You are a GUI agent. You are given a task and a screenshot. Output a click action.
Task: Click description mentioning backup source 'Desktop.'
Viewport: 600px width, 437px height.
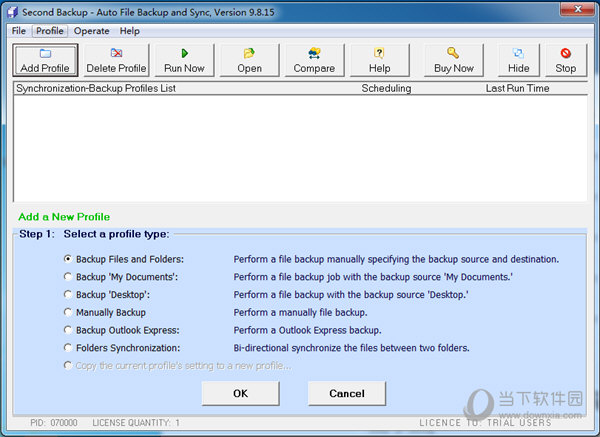click(351, 295)
